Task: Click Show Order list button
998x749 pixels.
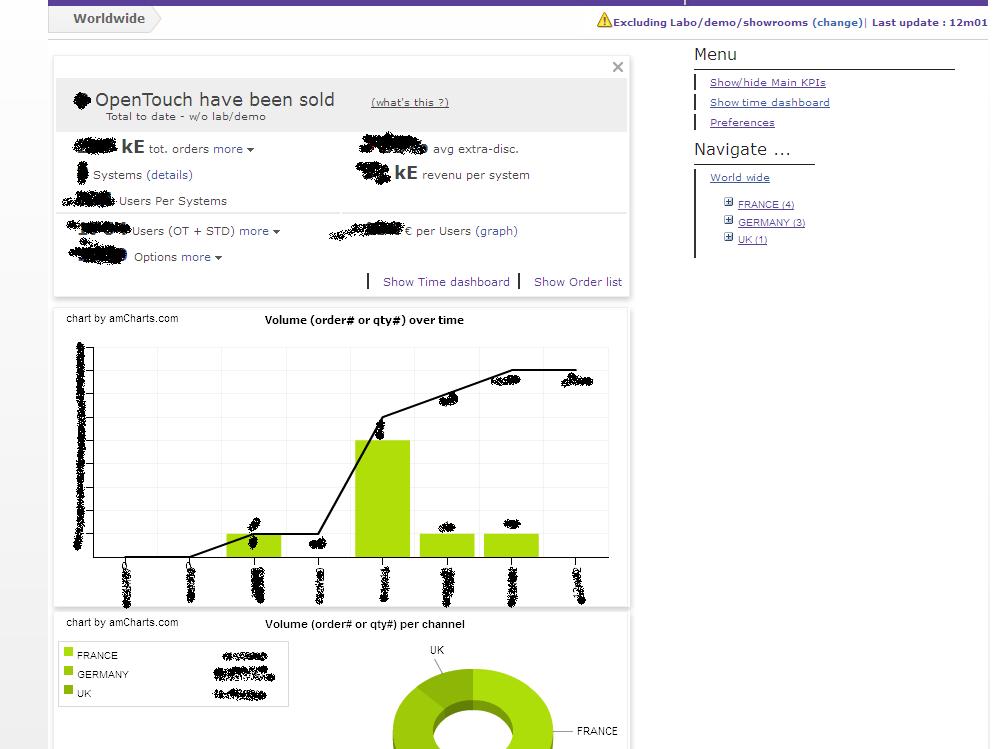Action: (578, 282)
